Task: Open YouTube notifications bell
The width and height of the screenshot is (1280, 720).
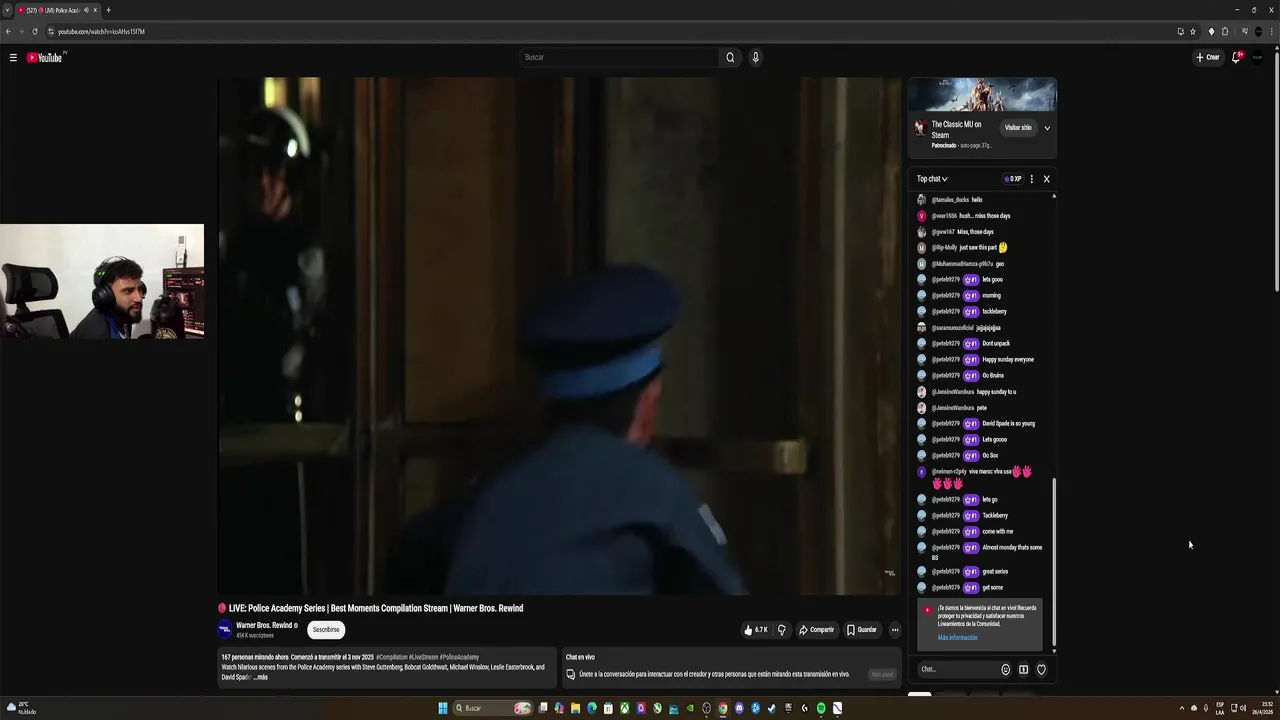Action: point(1237,57)
